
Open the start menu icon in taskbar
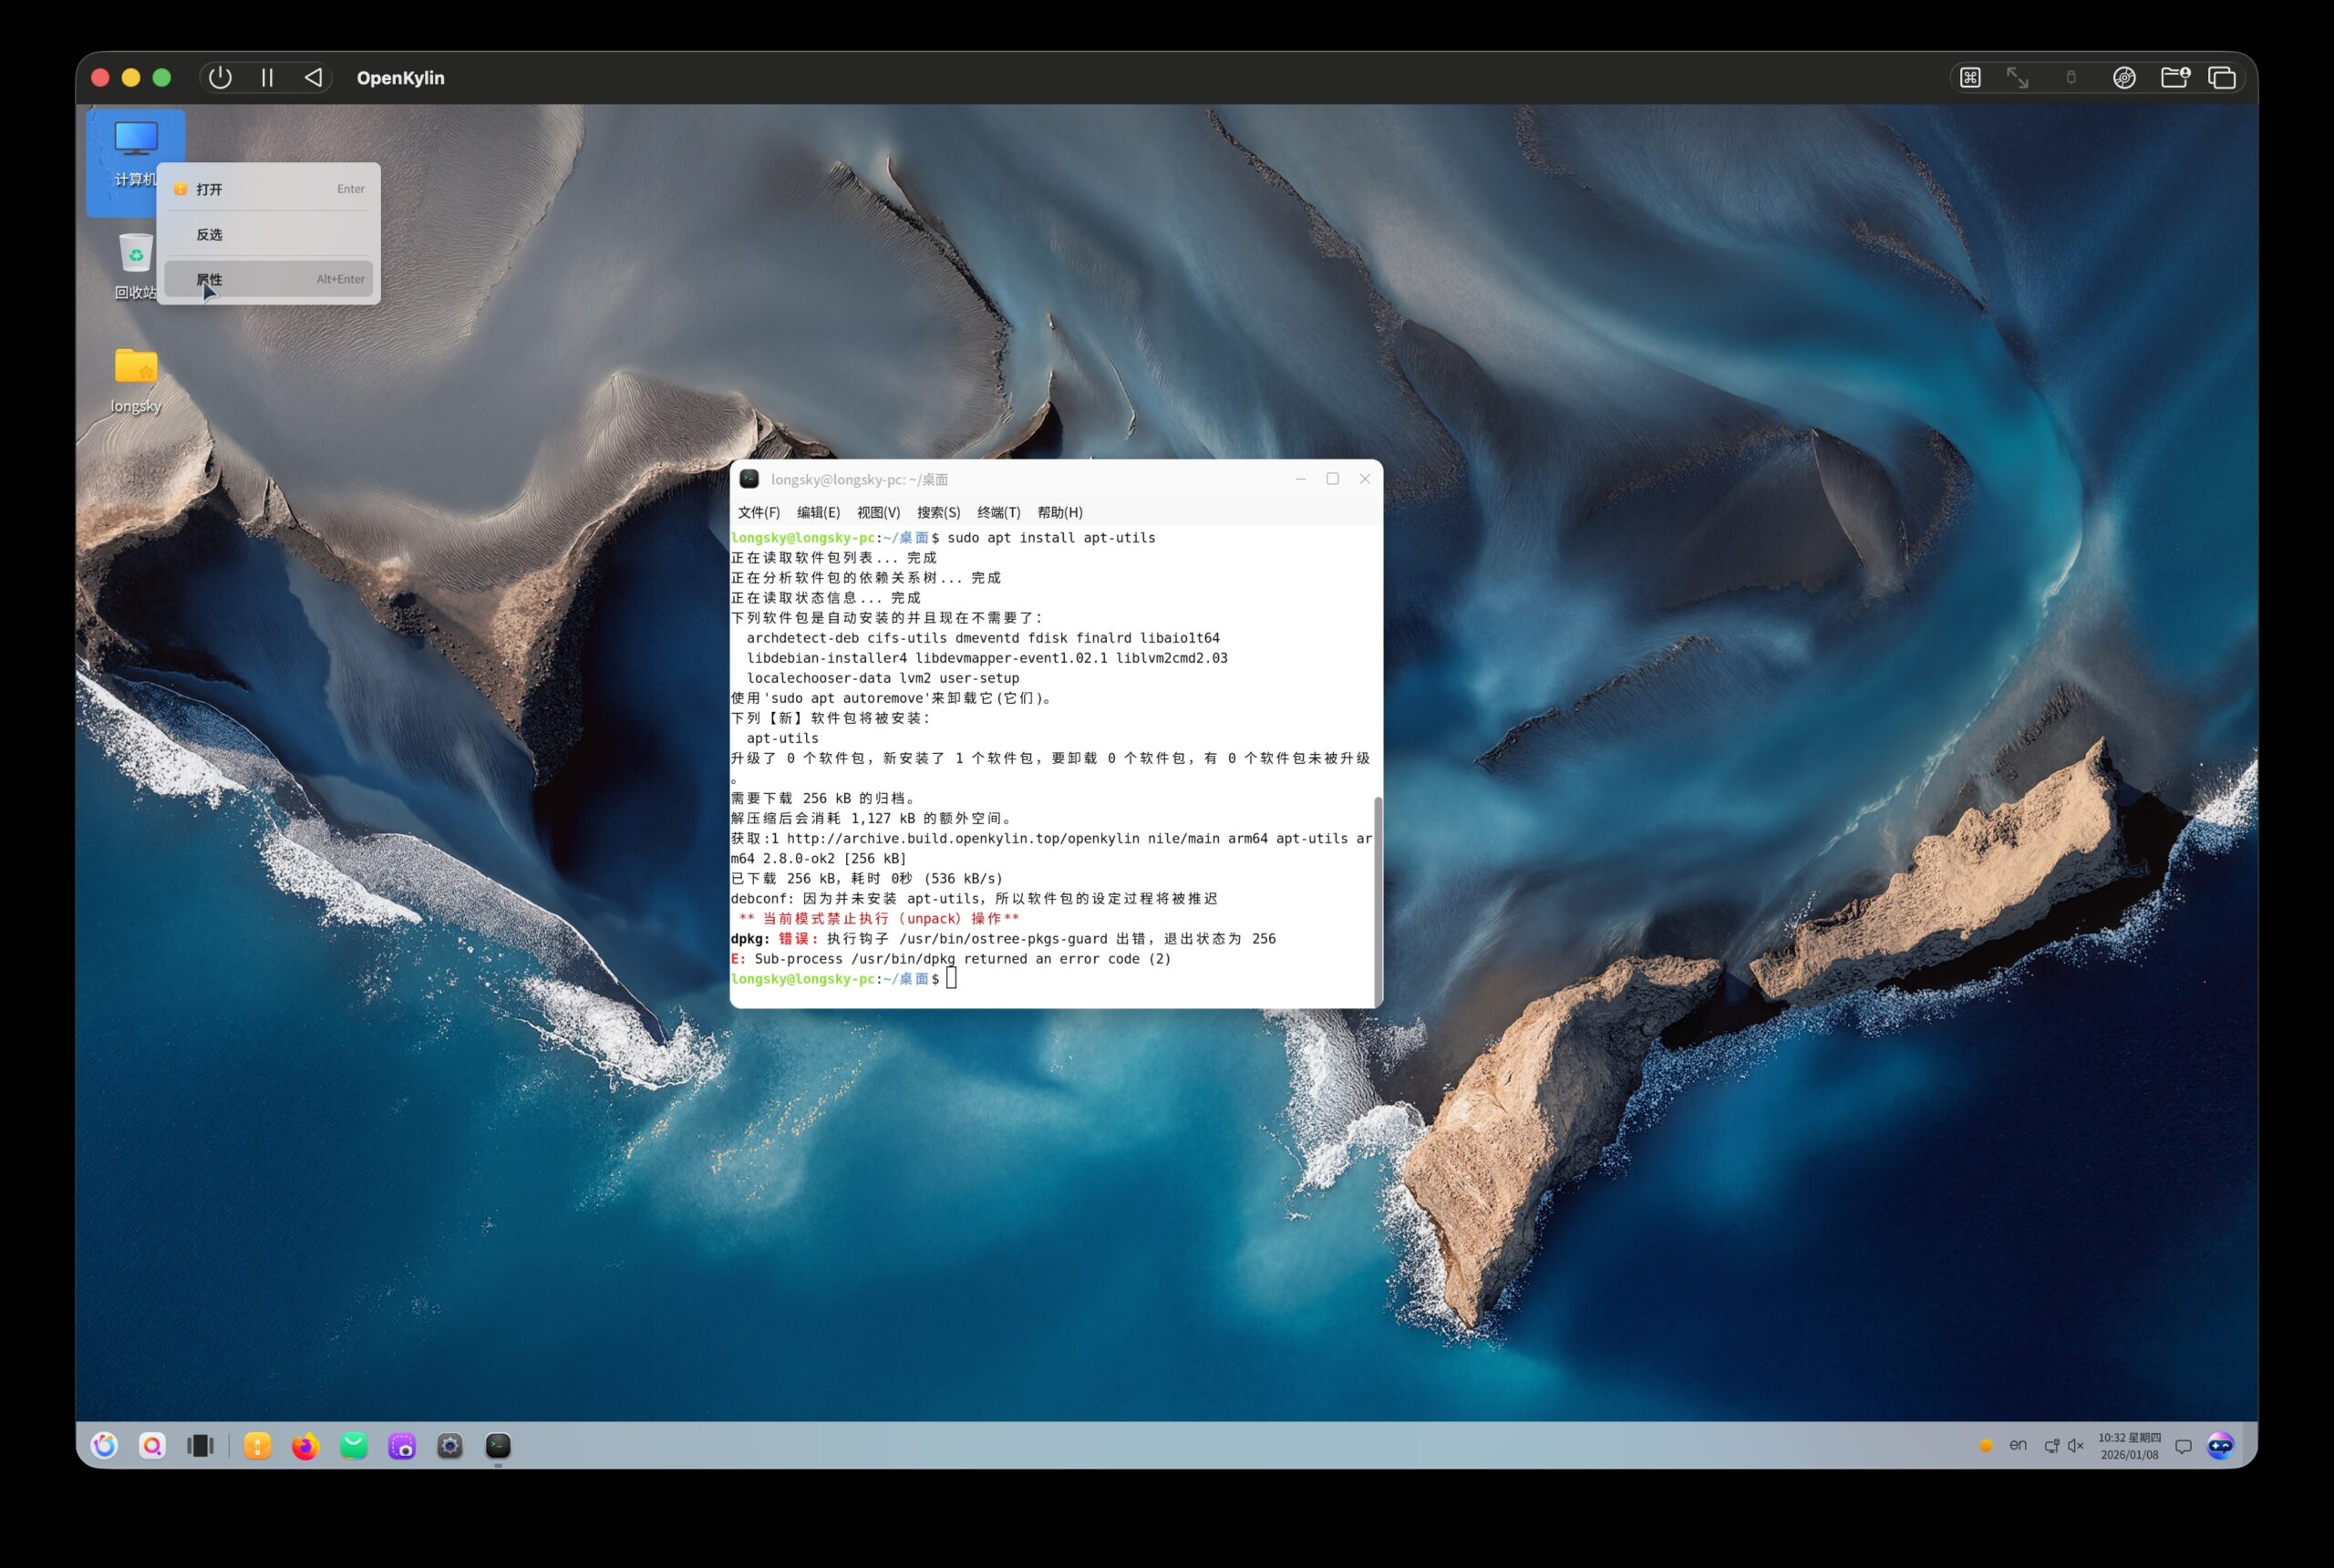click(x=104, y=1445)
